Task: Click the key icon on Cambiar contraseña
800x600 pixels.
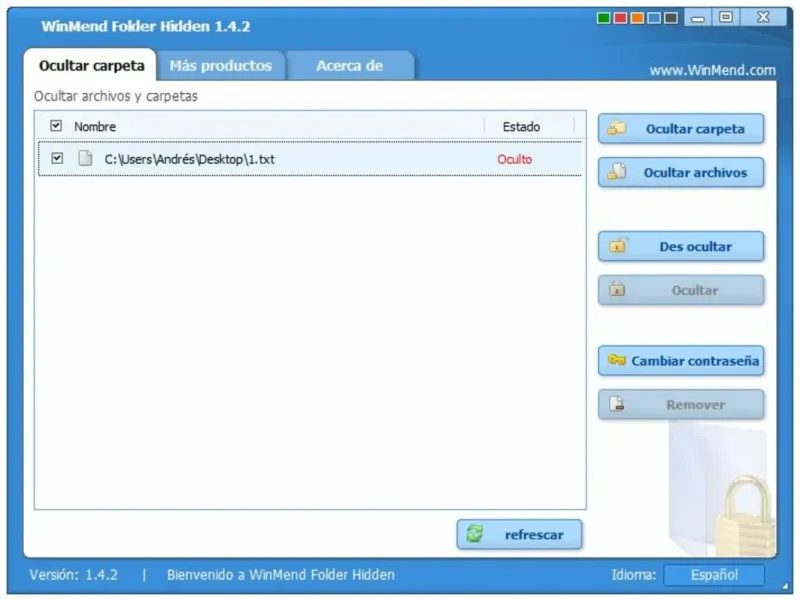Action: (617, 360)
